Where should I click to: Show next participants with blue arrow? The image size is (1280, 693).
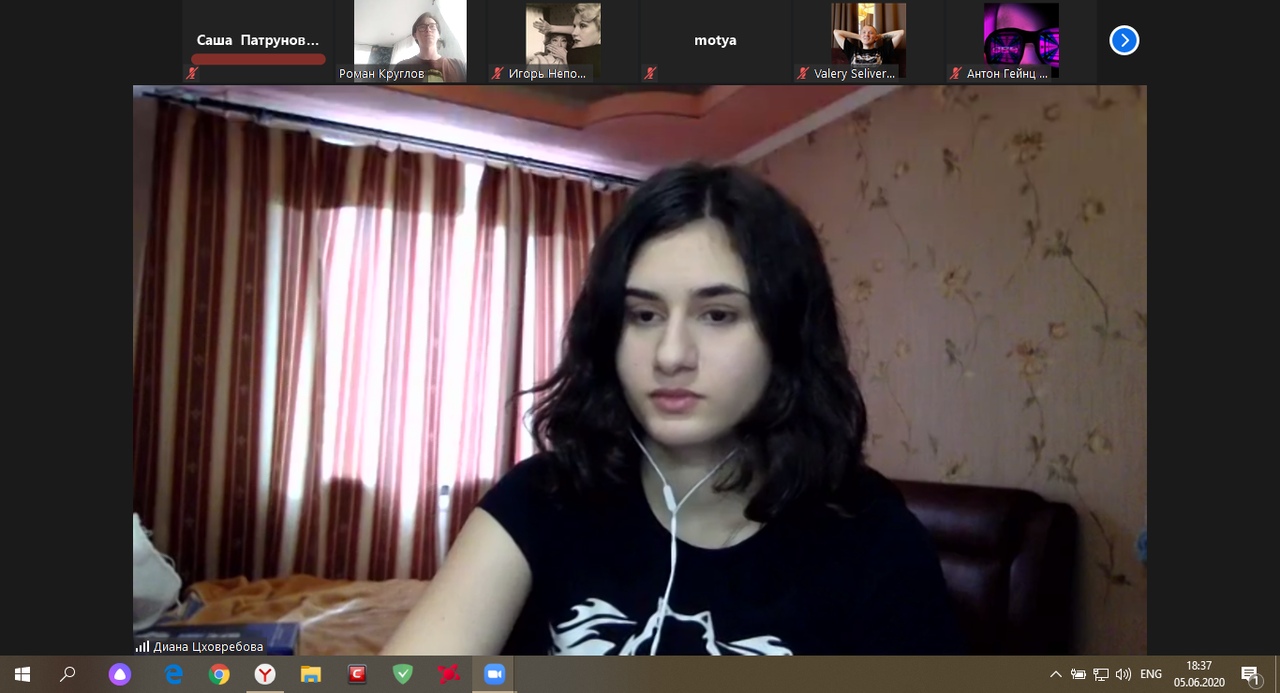[x=1124, y=40]
